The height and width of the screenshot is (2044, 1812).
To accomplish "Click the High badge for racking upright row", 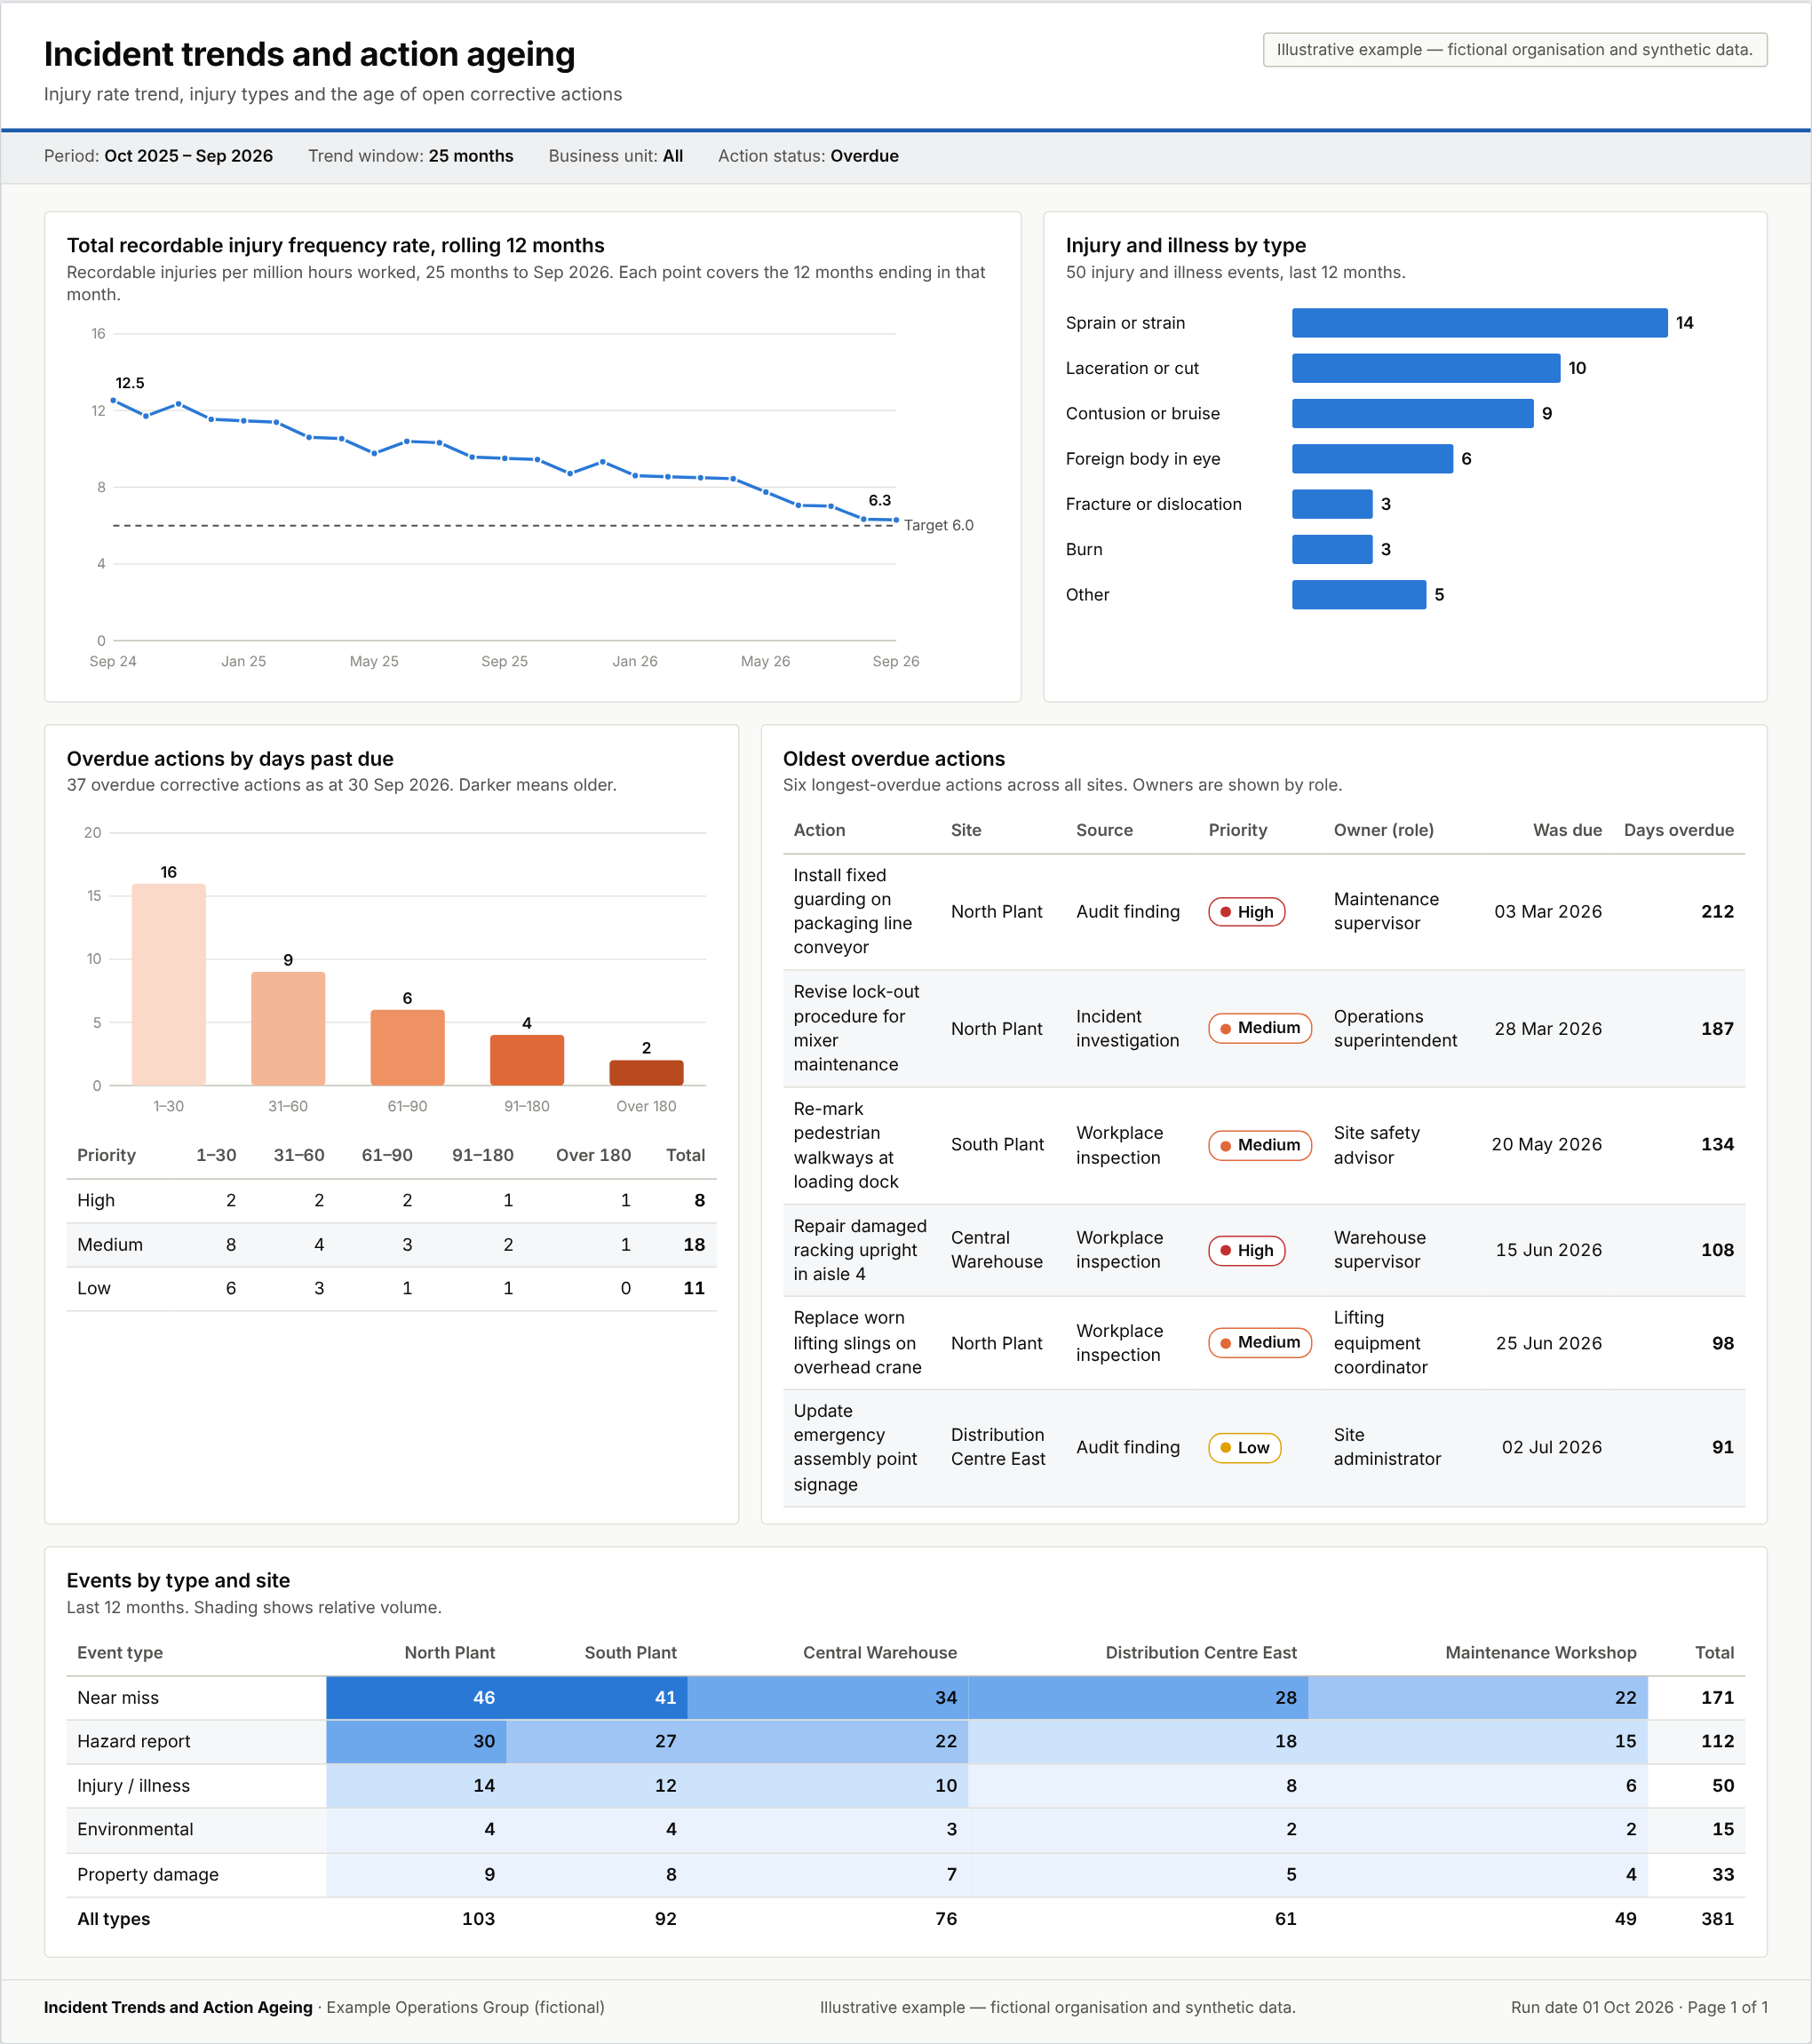I will (1246, 1250).
